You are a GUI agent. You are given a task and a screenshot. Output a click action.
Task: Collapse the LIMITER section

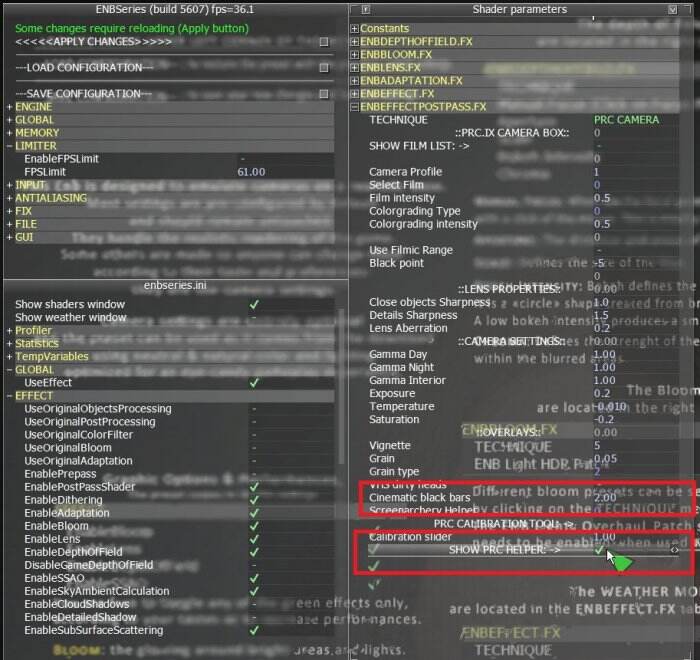pyautogui.click(x=9, y=146)
